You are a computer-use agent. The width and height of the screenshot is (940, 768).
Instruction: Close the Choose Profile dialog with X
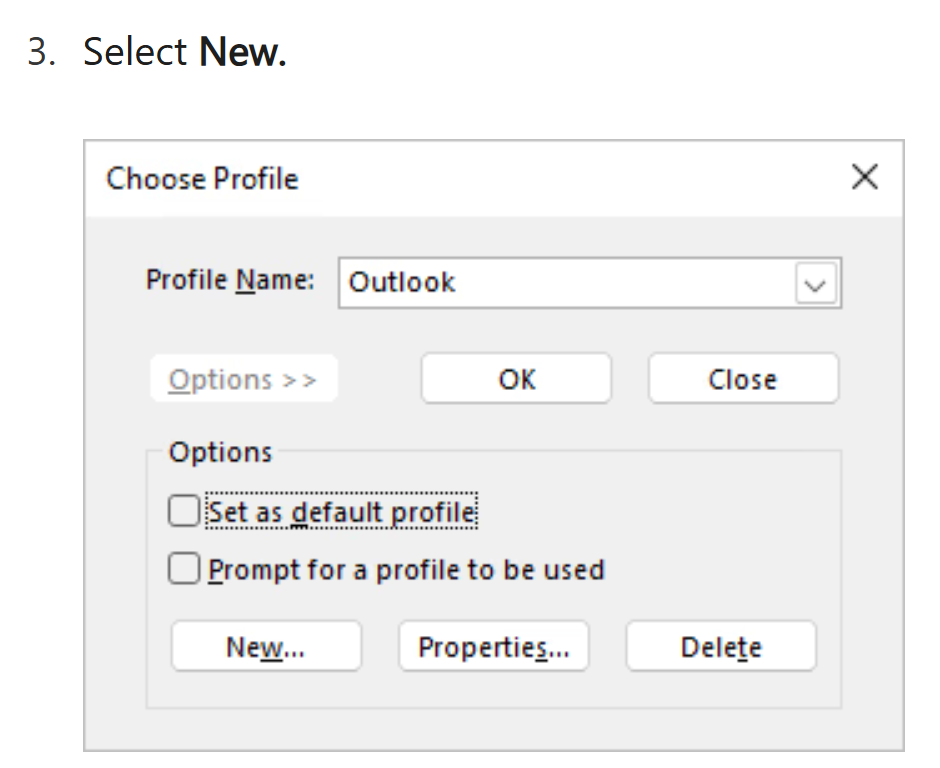coord(864,178)
